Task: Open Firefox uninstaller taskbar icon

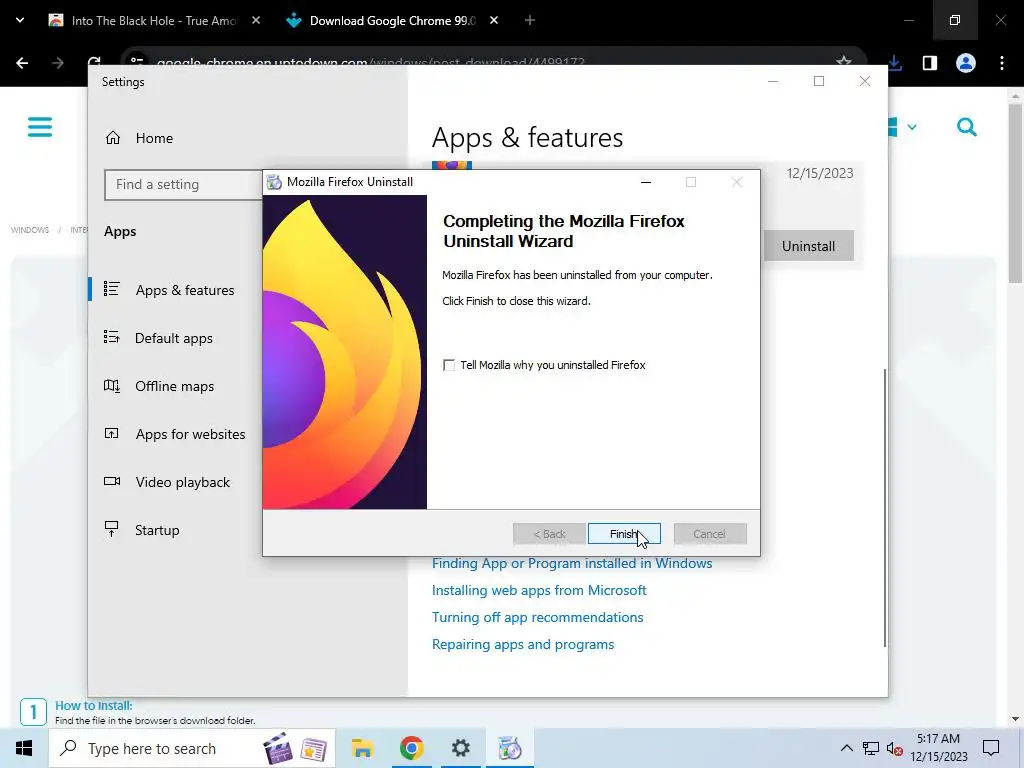Action: (x=509, y=748)
